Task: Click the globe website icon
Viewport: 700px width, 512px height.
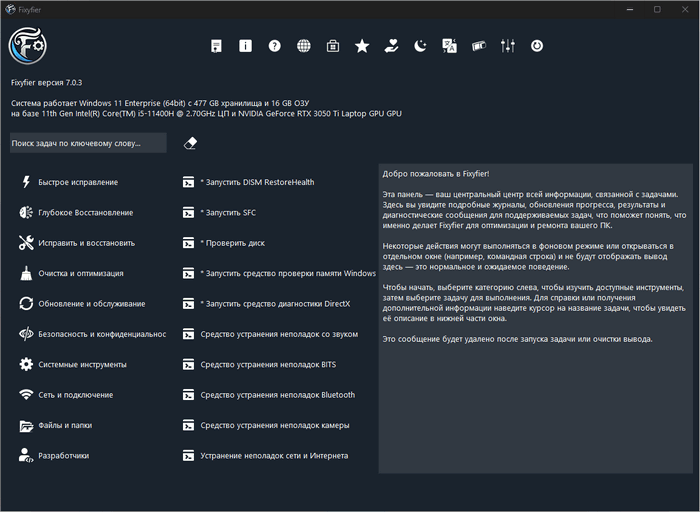Action: tap(304, 46)
